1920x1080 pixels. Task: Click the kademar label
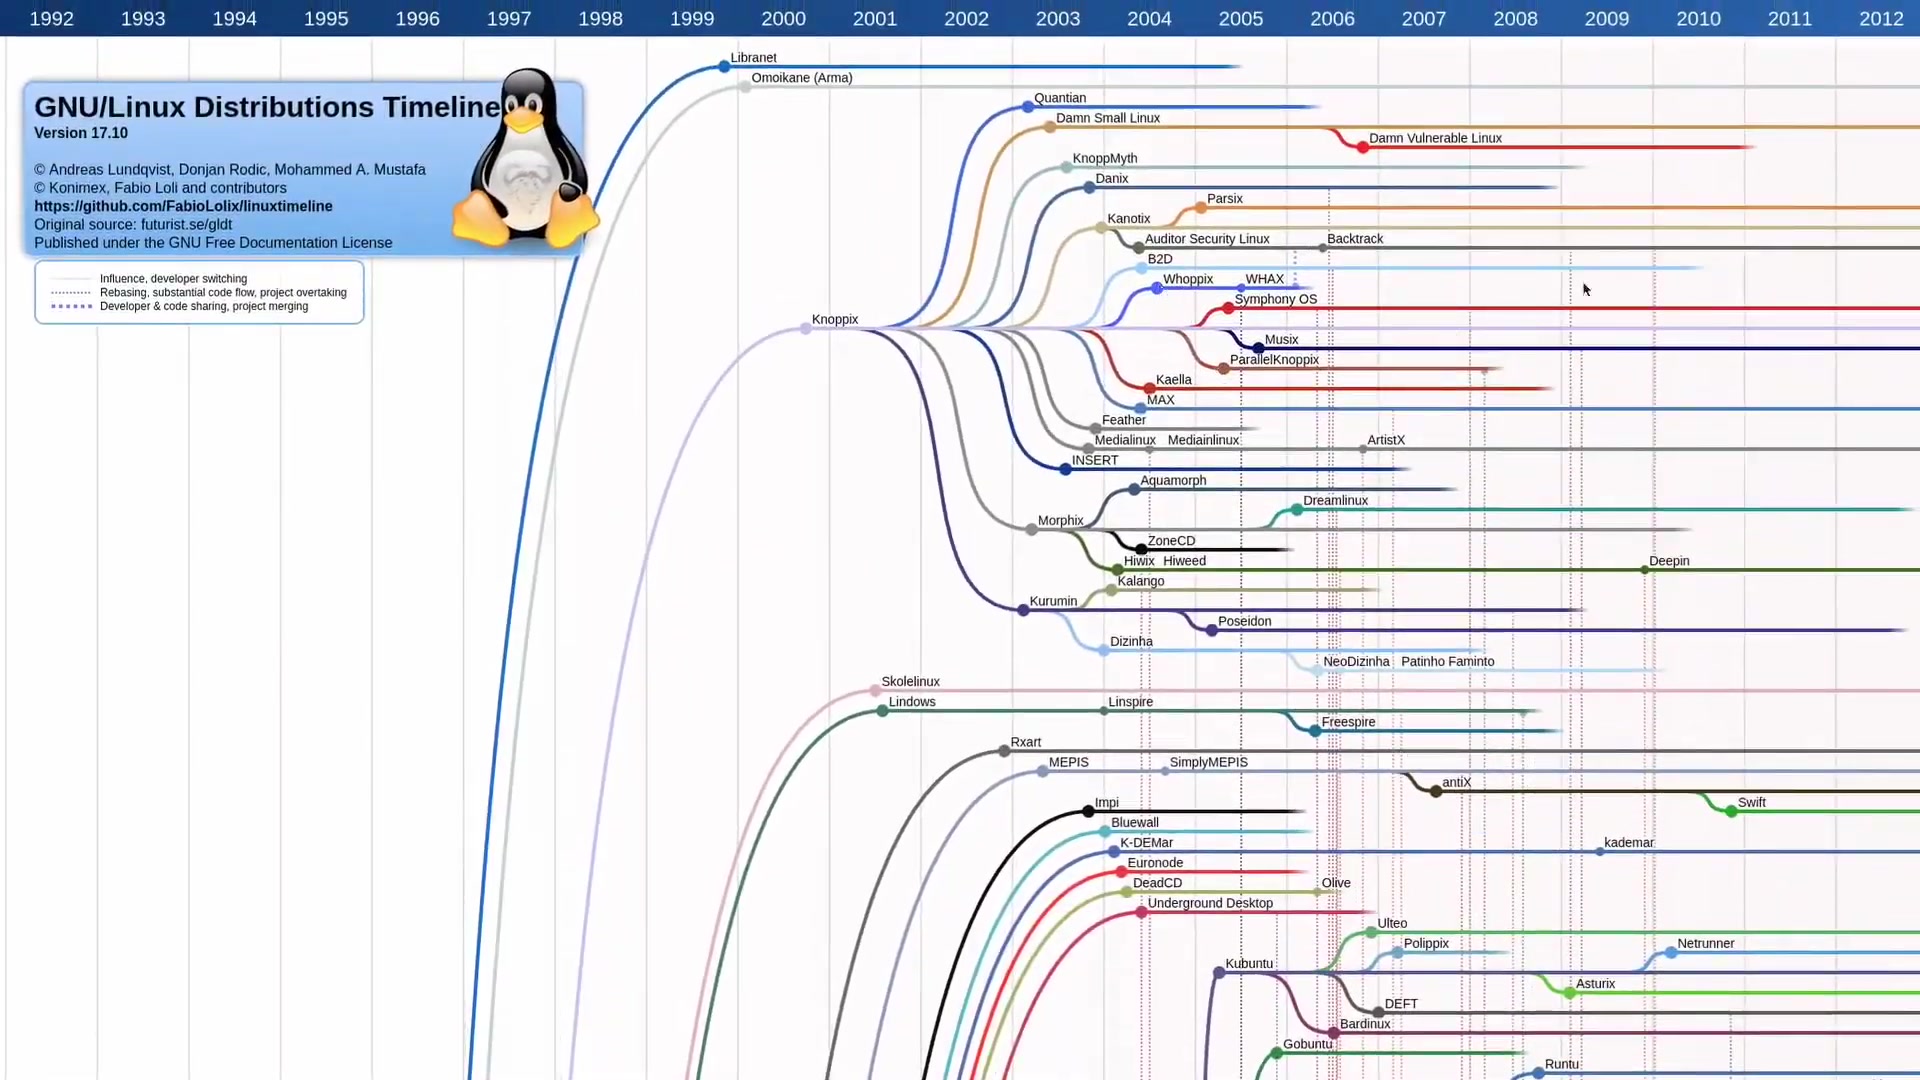(x=1629, y=843)
